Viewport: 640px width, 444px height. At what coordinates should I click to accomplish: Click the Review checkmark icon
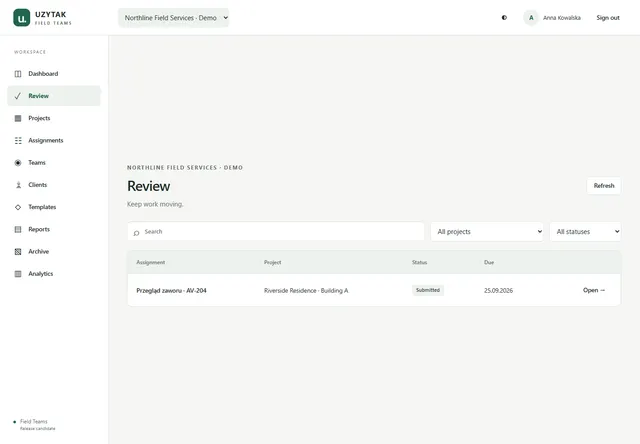[18, 96]
